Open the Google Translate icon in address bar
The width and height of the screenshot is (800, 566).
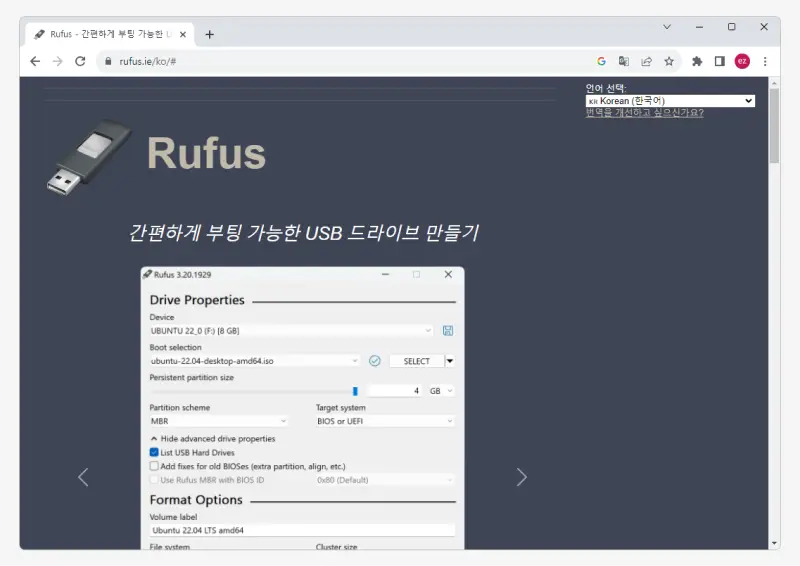[624, 61]
